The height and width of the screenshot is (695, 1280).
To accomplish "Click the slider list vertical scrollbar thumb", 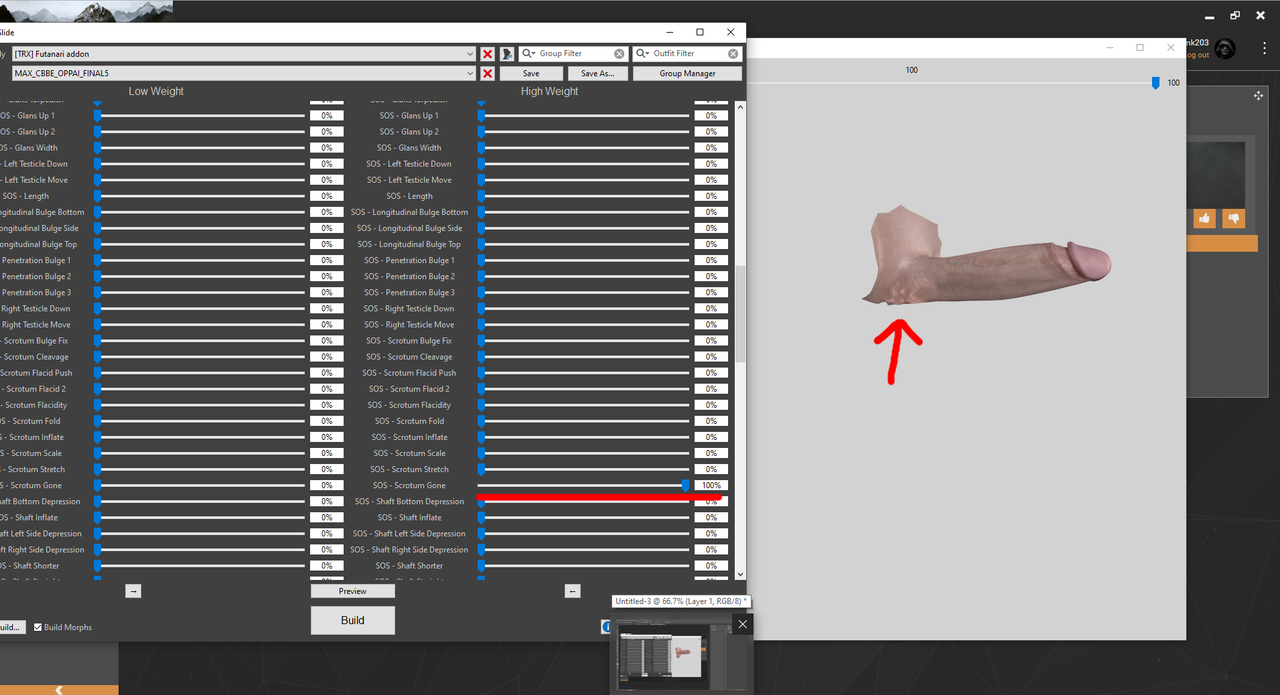I will coord(740,315).
